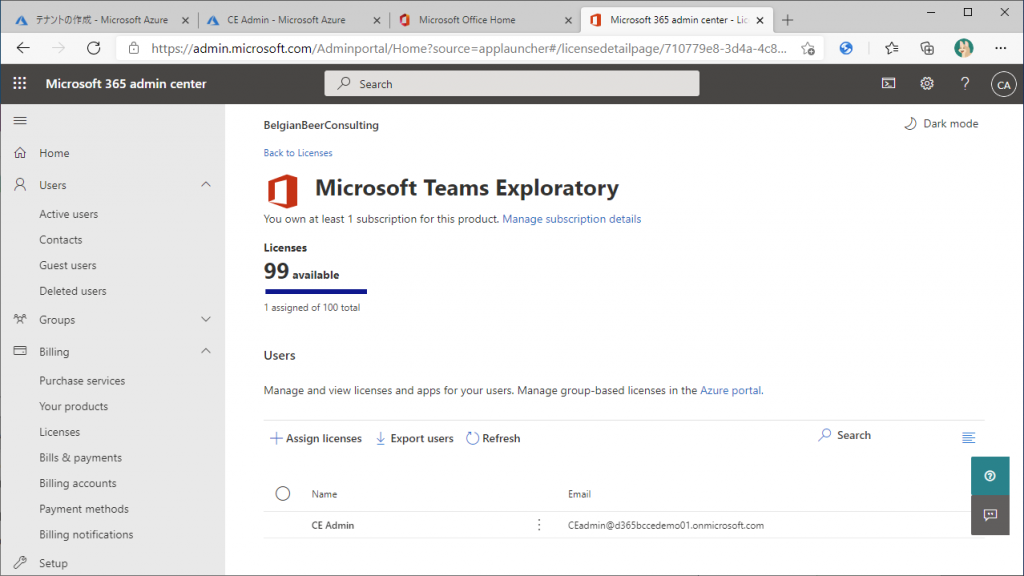Open the floating help widget icon

[990, 476]
